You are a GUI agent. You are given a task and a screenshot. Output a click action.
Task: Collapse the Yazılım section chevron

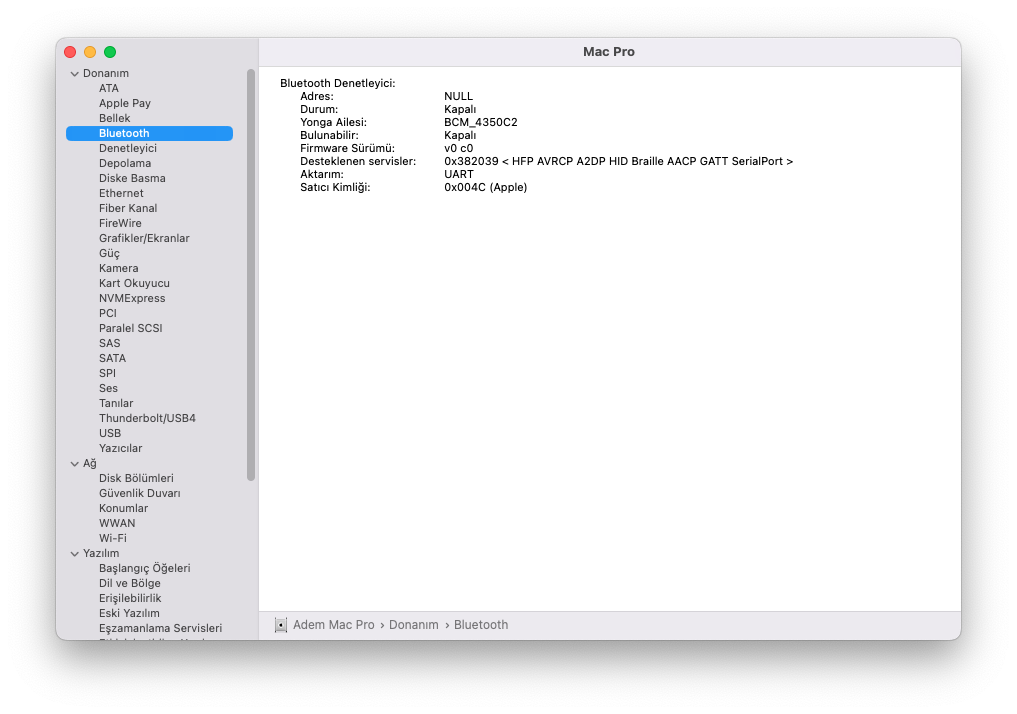[x=75, y=554]
